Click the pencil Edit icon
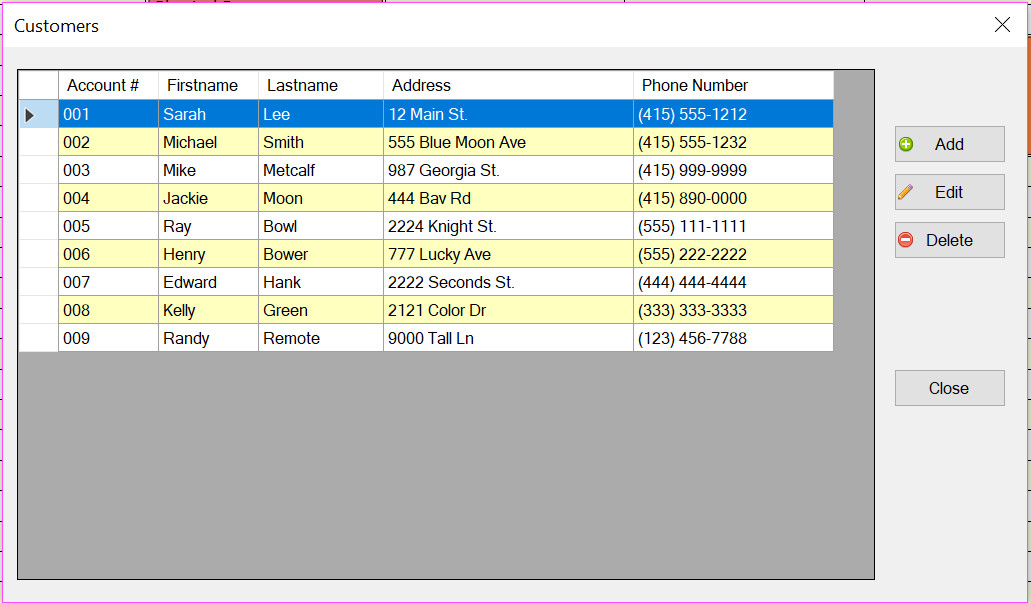 tap(905, 192)
